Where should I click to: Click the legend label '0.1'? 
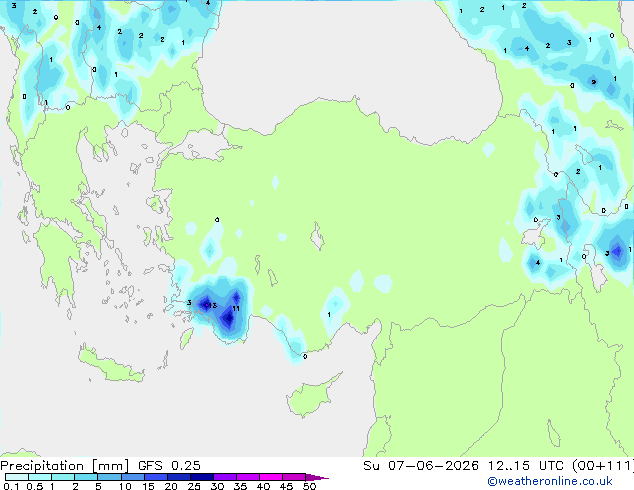(x=11, y=486)
